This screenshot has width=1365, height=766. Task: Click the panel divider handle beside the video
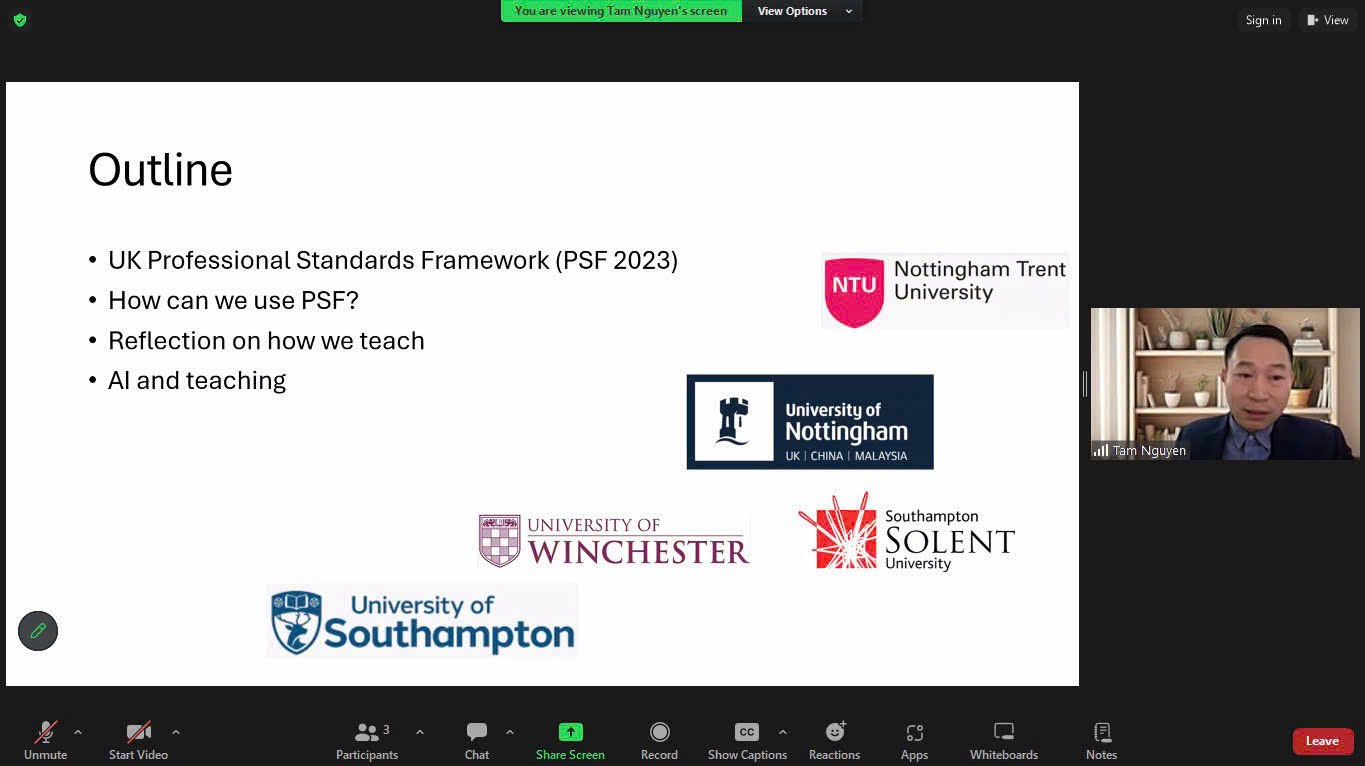[1085, 384]
